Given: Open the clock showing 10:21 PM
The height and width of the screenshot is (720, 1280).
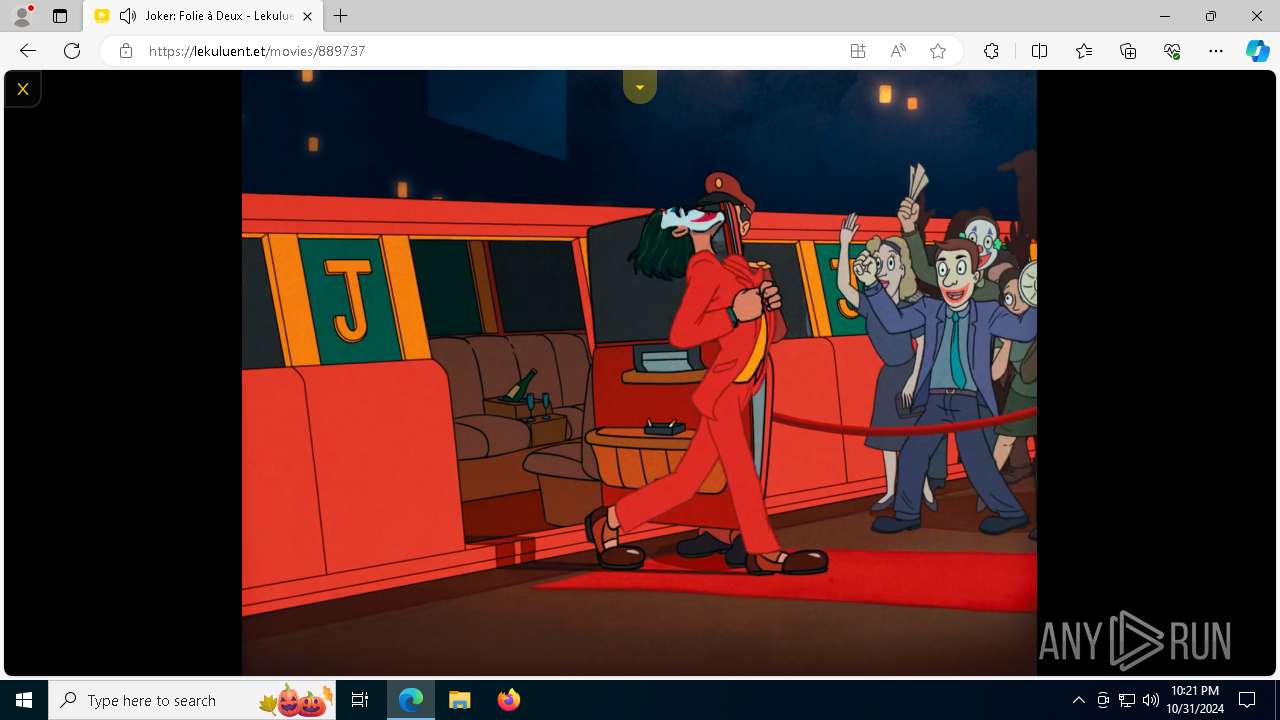Looking at the screenshot, I should 1194,700.
